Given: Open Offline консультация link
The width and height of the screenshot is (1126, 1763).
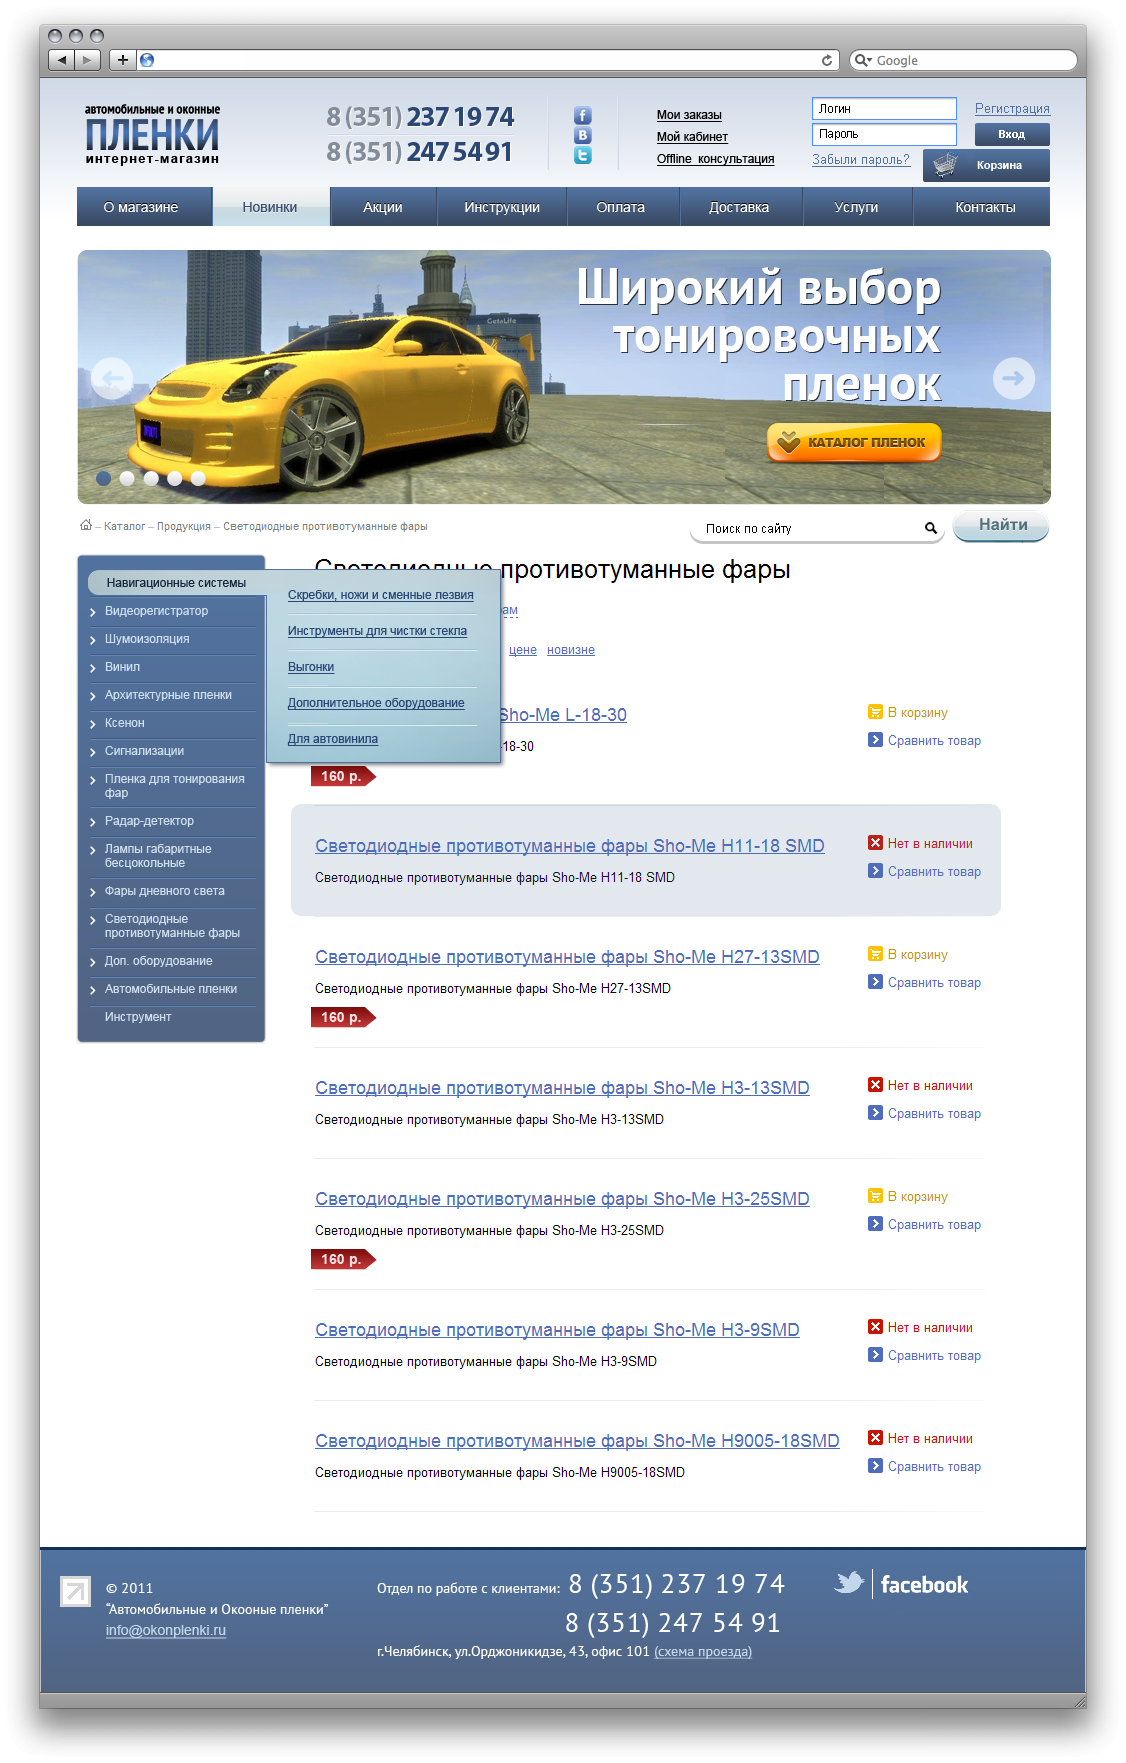Looking at the screenshot, I should click(x=715, y=159).
